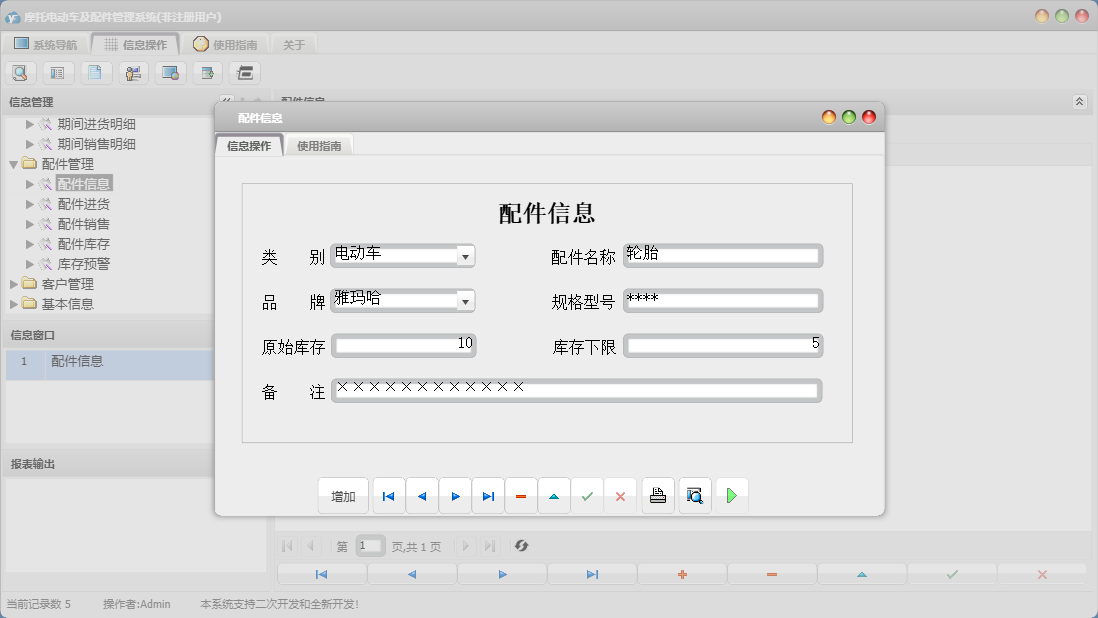1098x618 pixels.
Task: Click the 备注 remarks text field
Action: (x=577, y=391)
